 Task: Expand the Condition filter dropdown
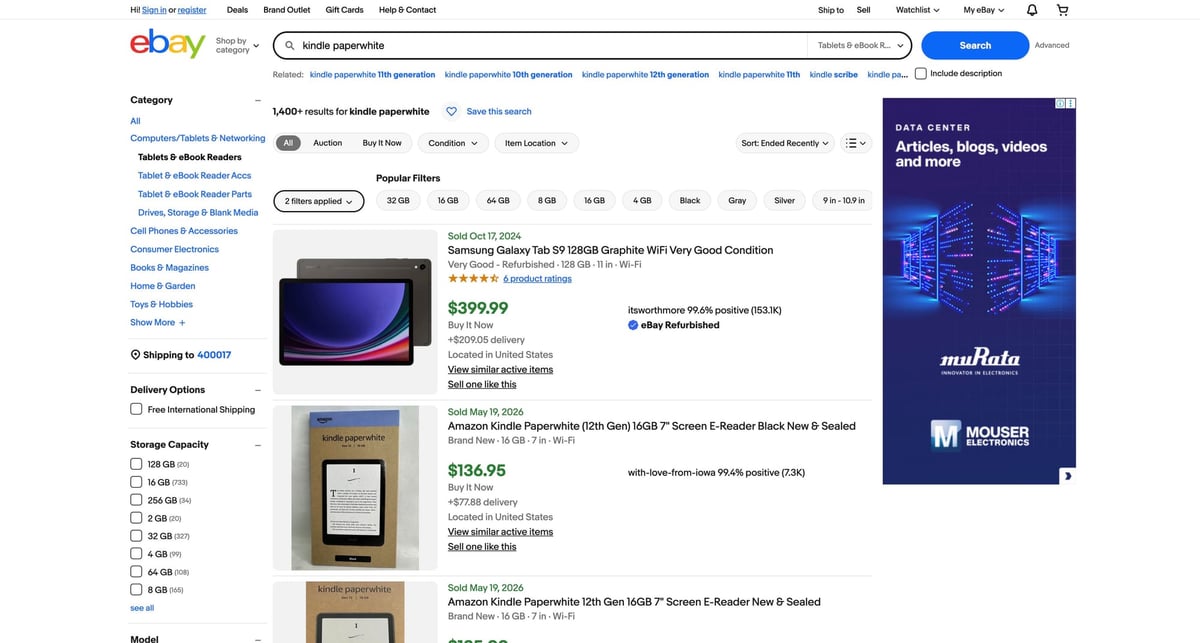pos(453,143)
